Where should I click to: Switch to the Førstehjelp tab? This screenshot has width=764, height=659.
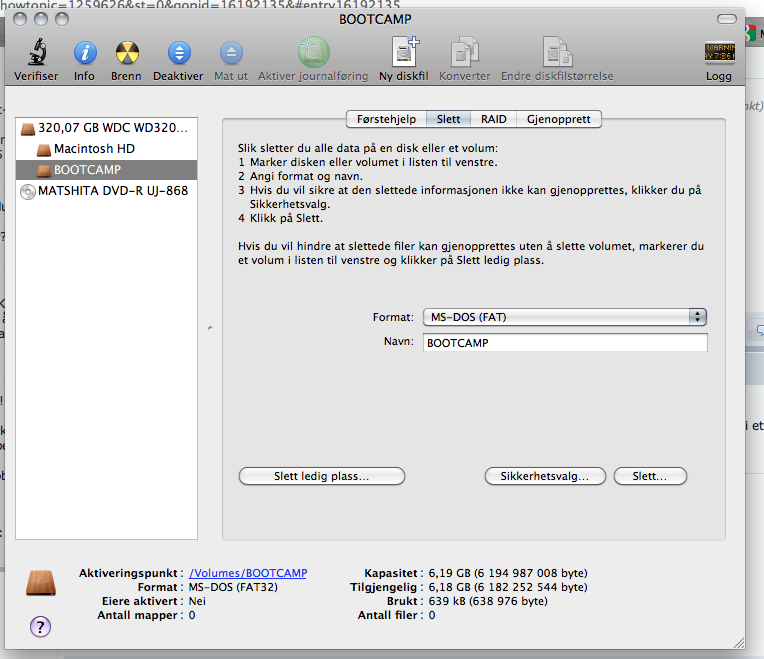point(386,119)
